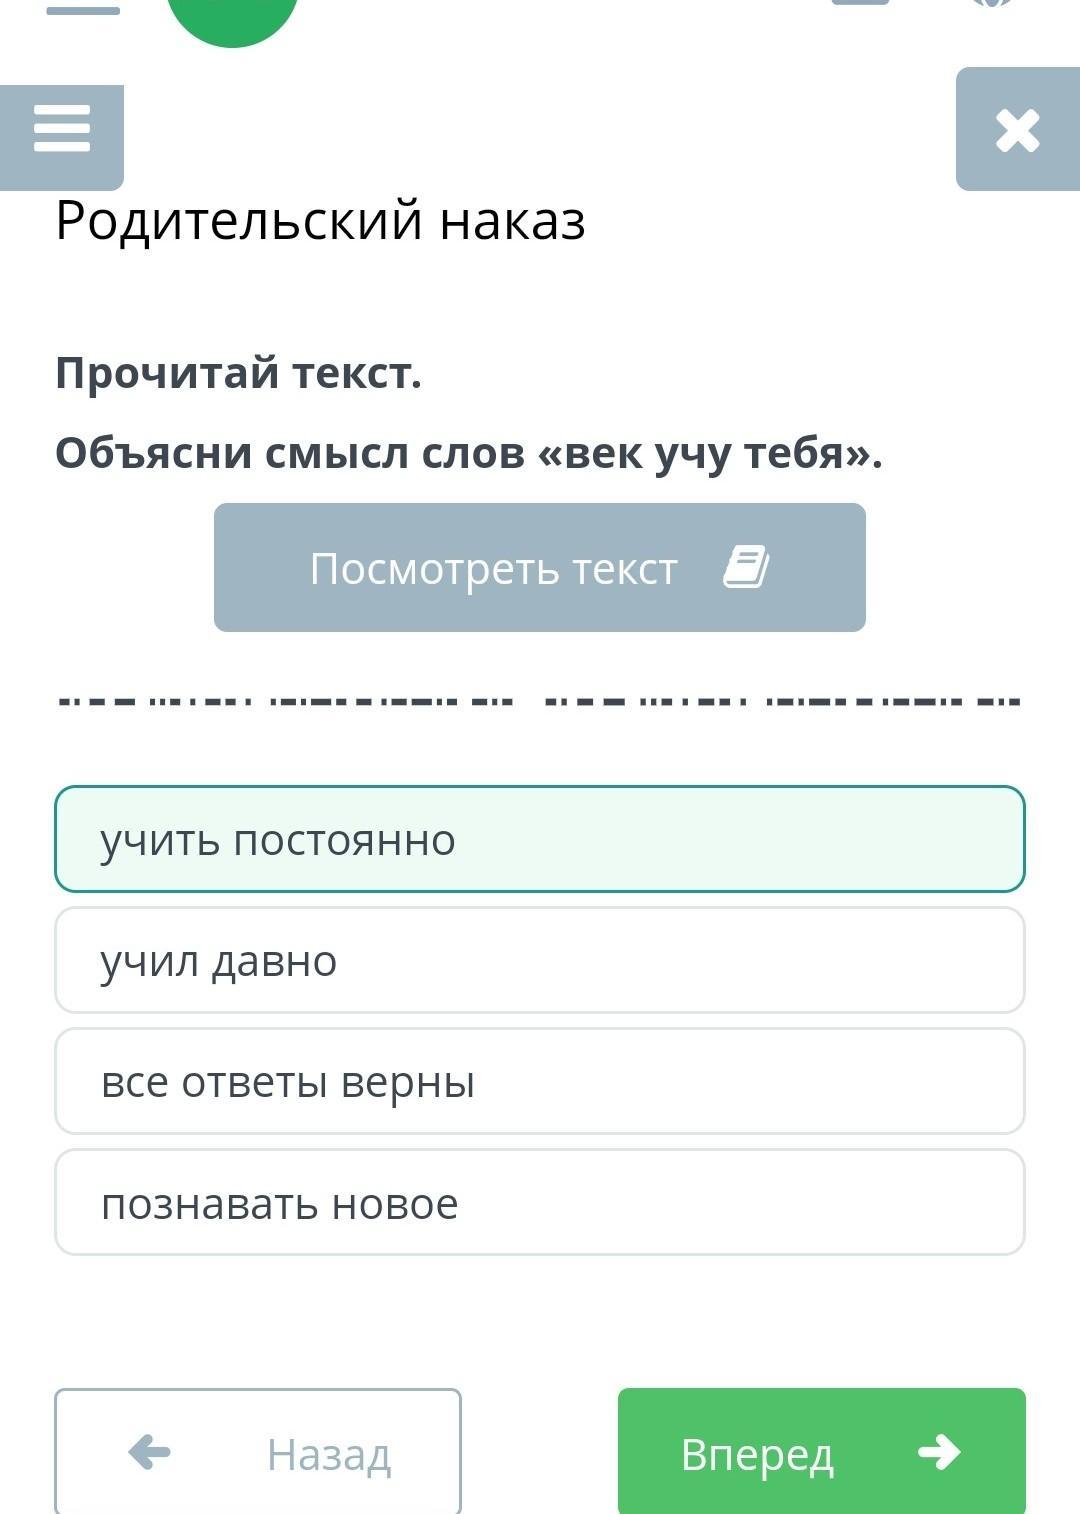Viewport: 1080px width, 1514px height.
Task: Click the heading «Родительский наказ»
Action: click(320, 220)
